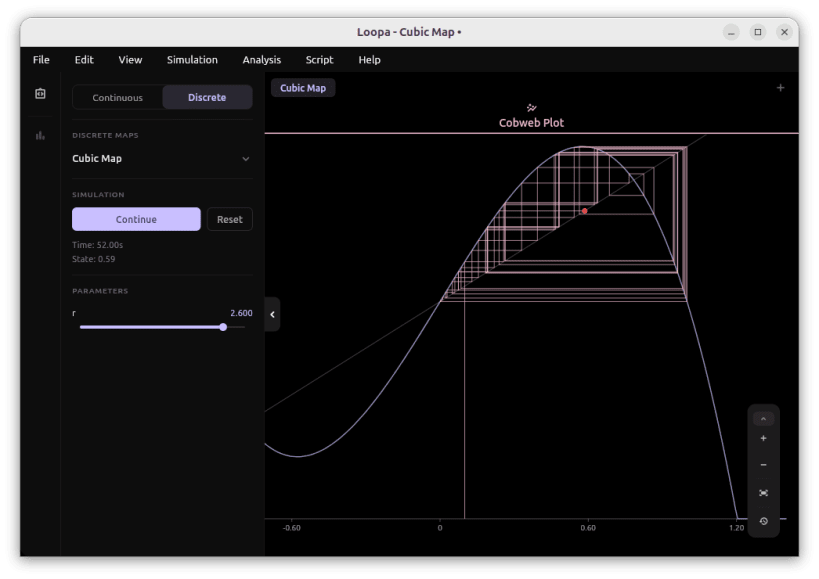Screen dimensions: 819x579
Task: Add a new tab with the plus icon
Action: coord(780,88)
